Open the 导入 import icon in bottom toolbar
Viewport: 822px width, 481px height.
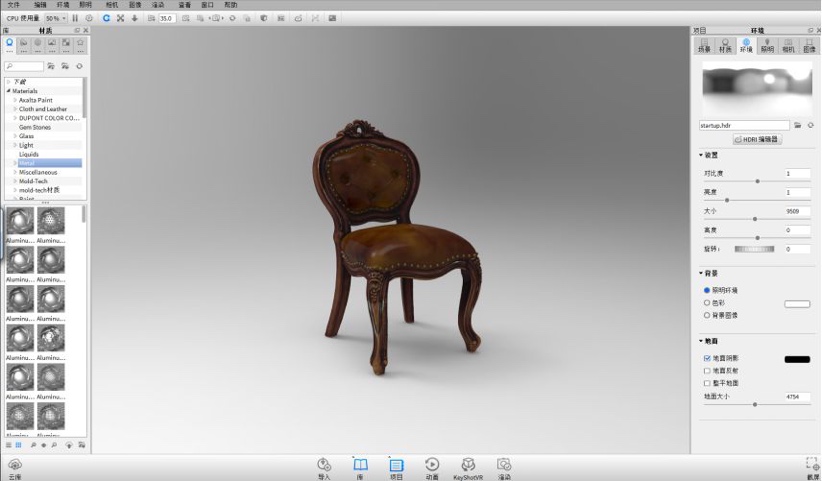pyautogui.click(x=324, y=467)
